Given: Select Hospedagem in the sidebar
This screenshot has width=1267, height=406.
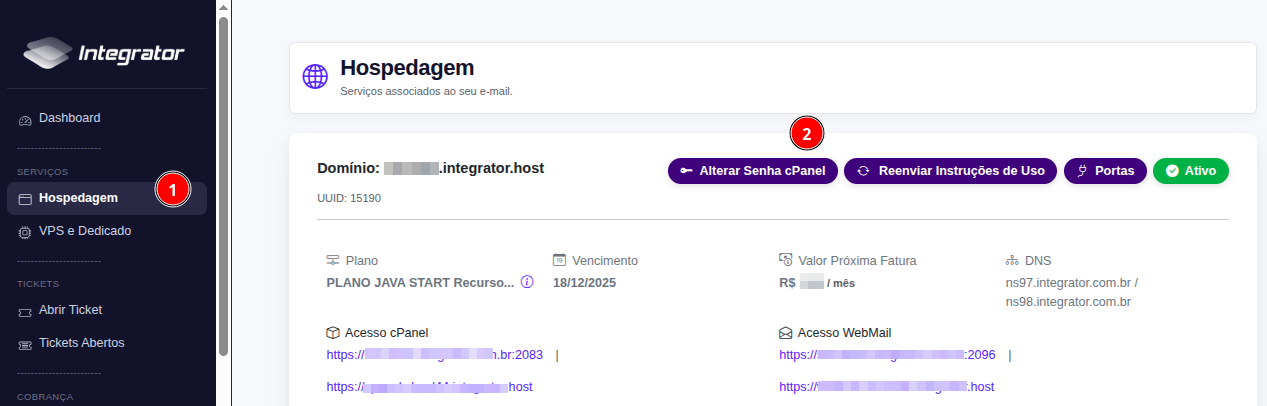Looking at the screenshot, I should pyautogui.click(x=106, y=198).
